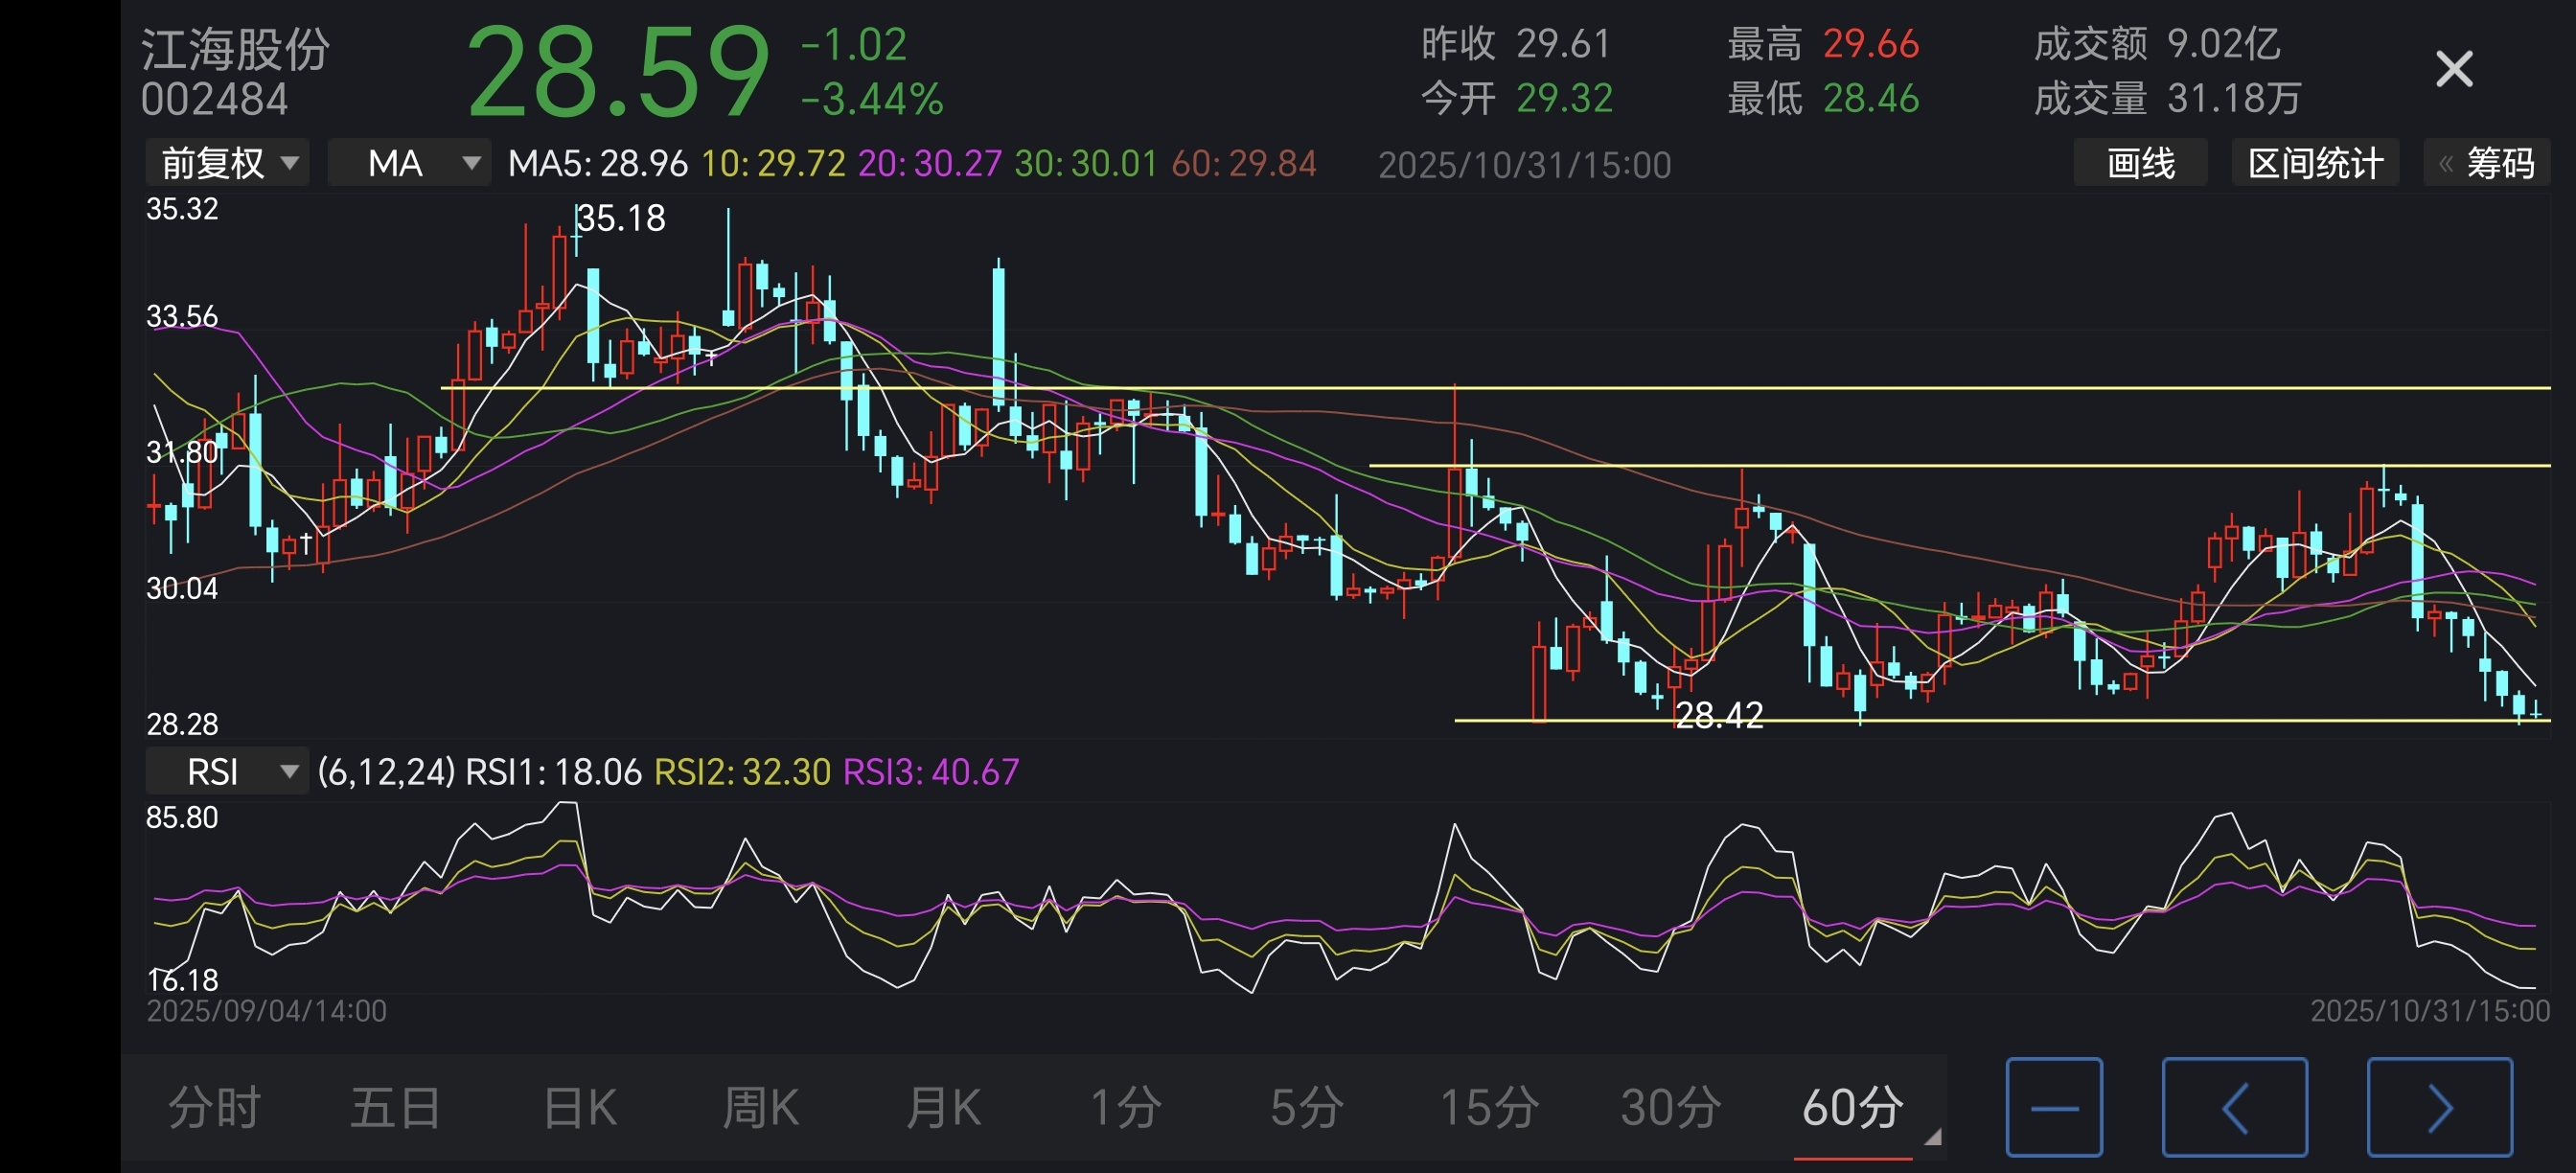Image resolution: width=2576 pixels, height=1173 pixels.
Task: Click the 28.42 low price label
Action: point(1718,714)
